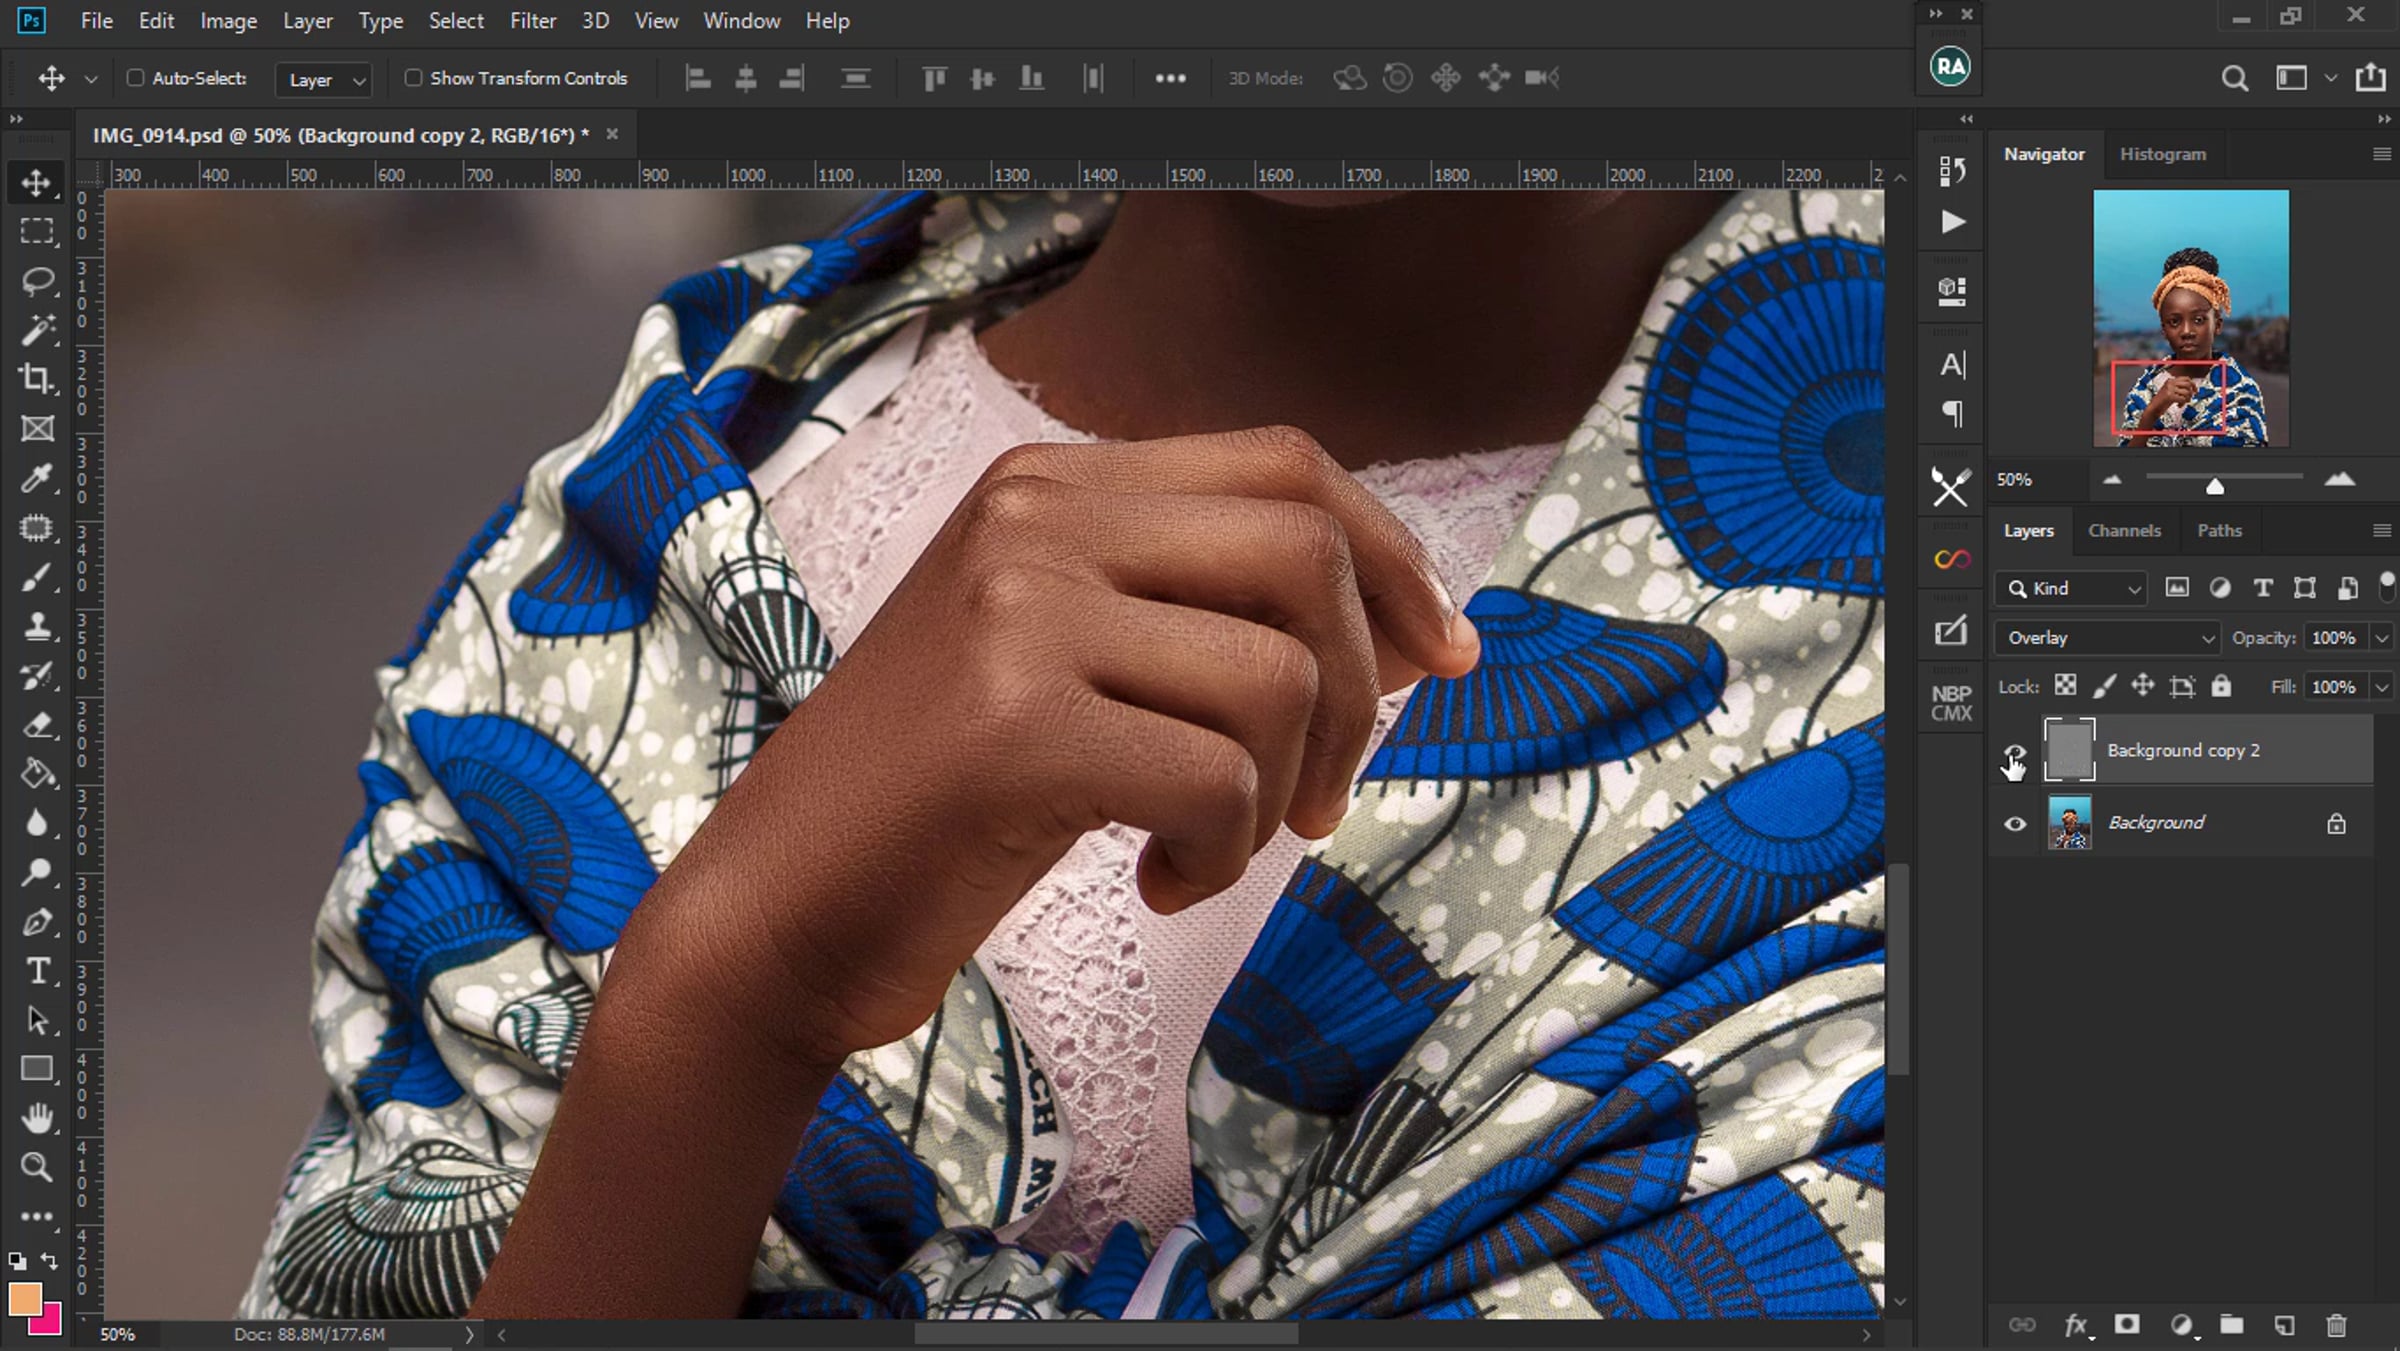2400x1351 pixels.
Task: Hide the Background layer visibility eye
Action: [x=2015, y=824]
